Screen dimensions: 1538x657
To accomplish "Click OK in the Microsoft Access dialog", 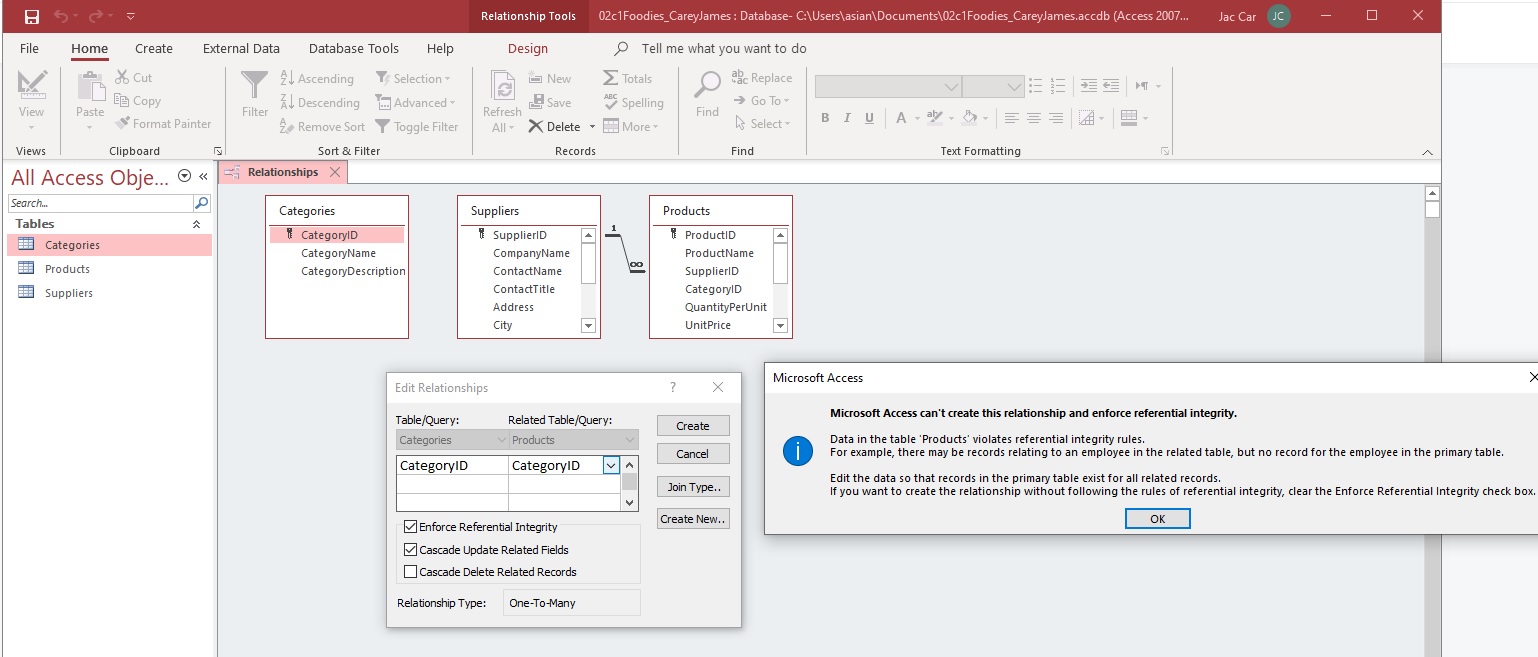I will click(x=1157, y=519).
